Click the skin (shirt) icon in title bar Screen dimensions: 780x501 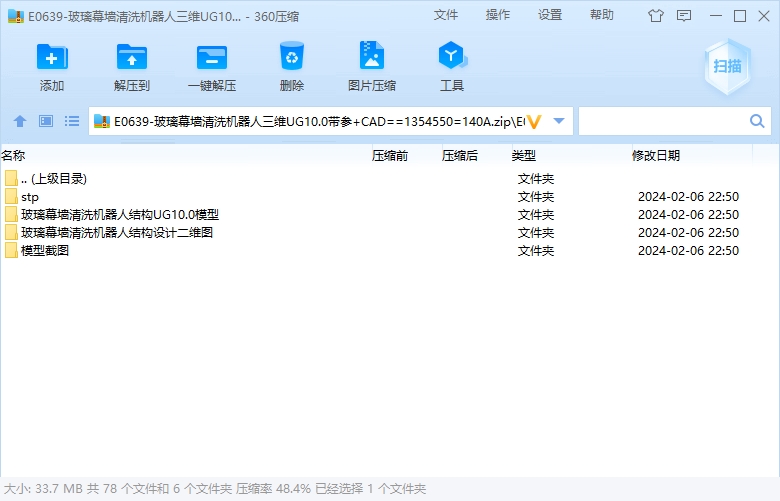(x=656, y=16)
